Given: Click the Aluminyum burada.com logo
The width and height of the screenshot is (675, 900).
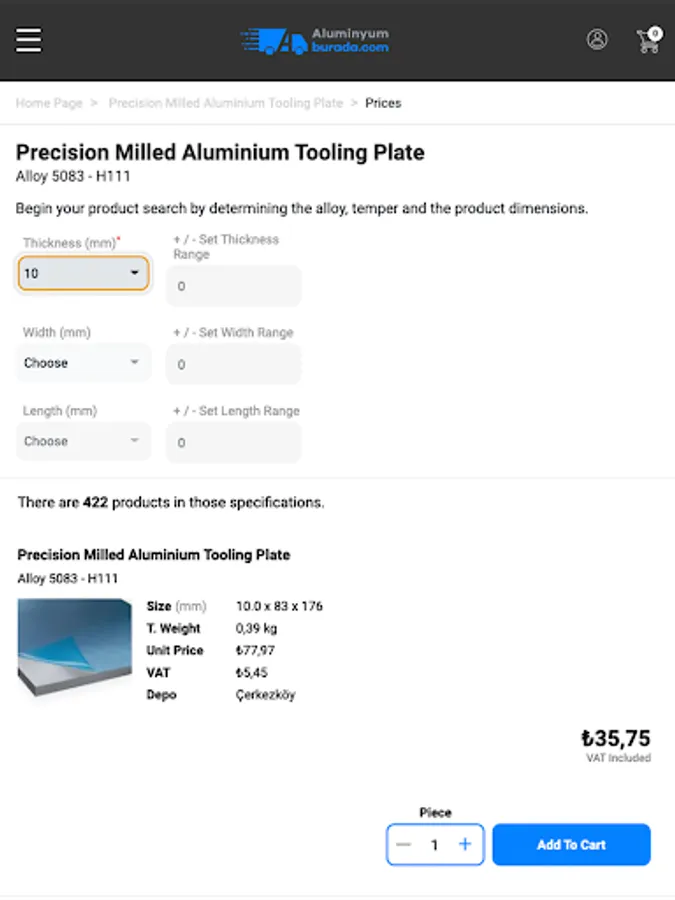Looking at the screenshot, I should click(315, 41).
